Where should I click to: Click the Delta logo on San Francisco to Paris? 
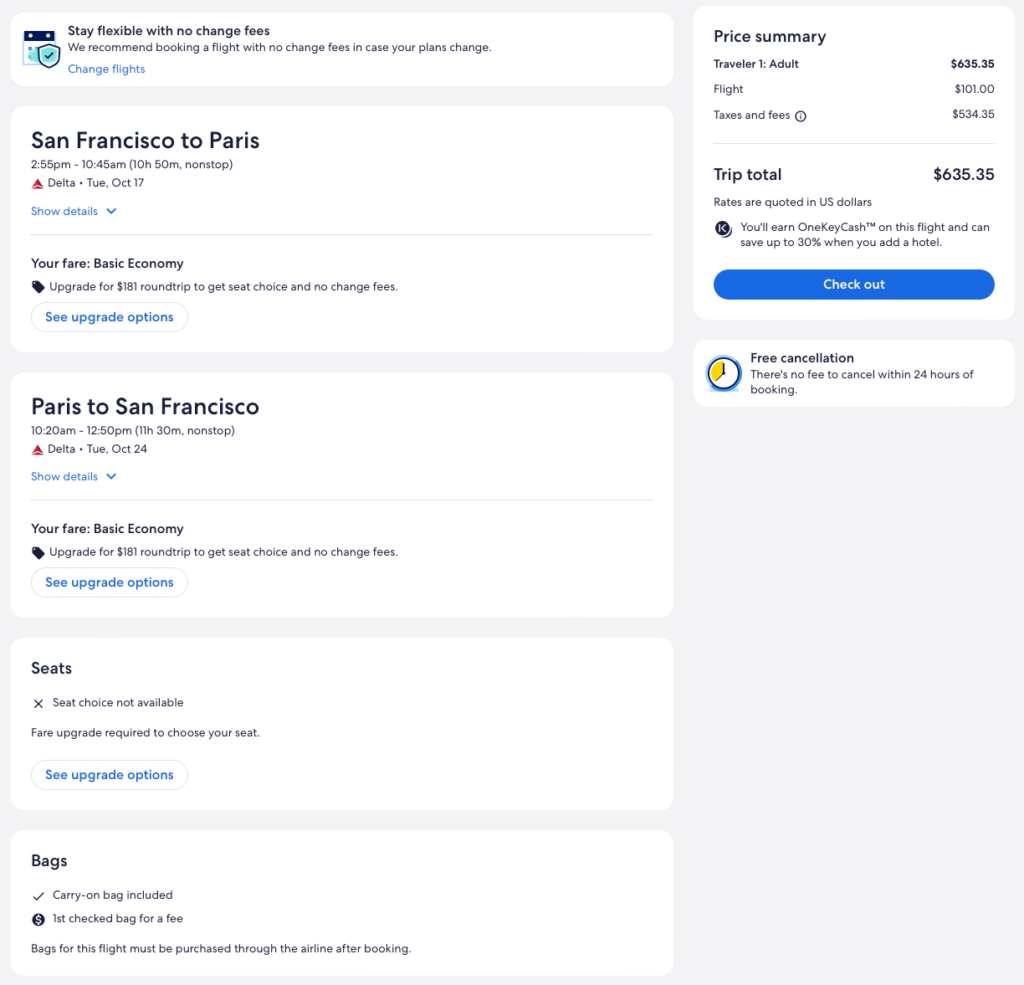[38, 184]
